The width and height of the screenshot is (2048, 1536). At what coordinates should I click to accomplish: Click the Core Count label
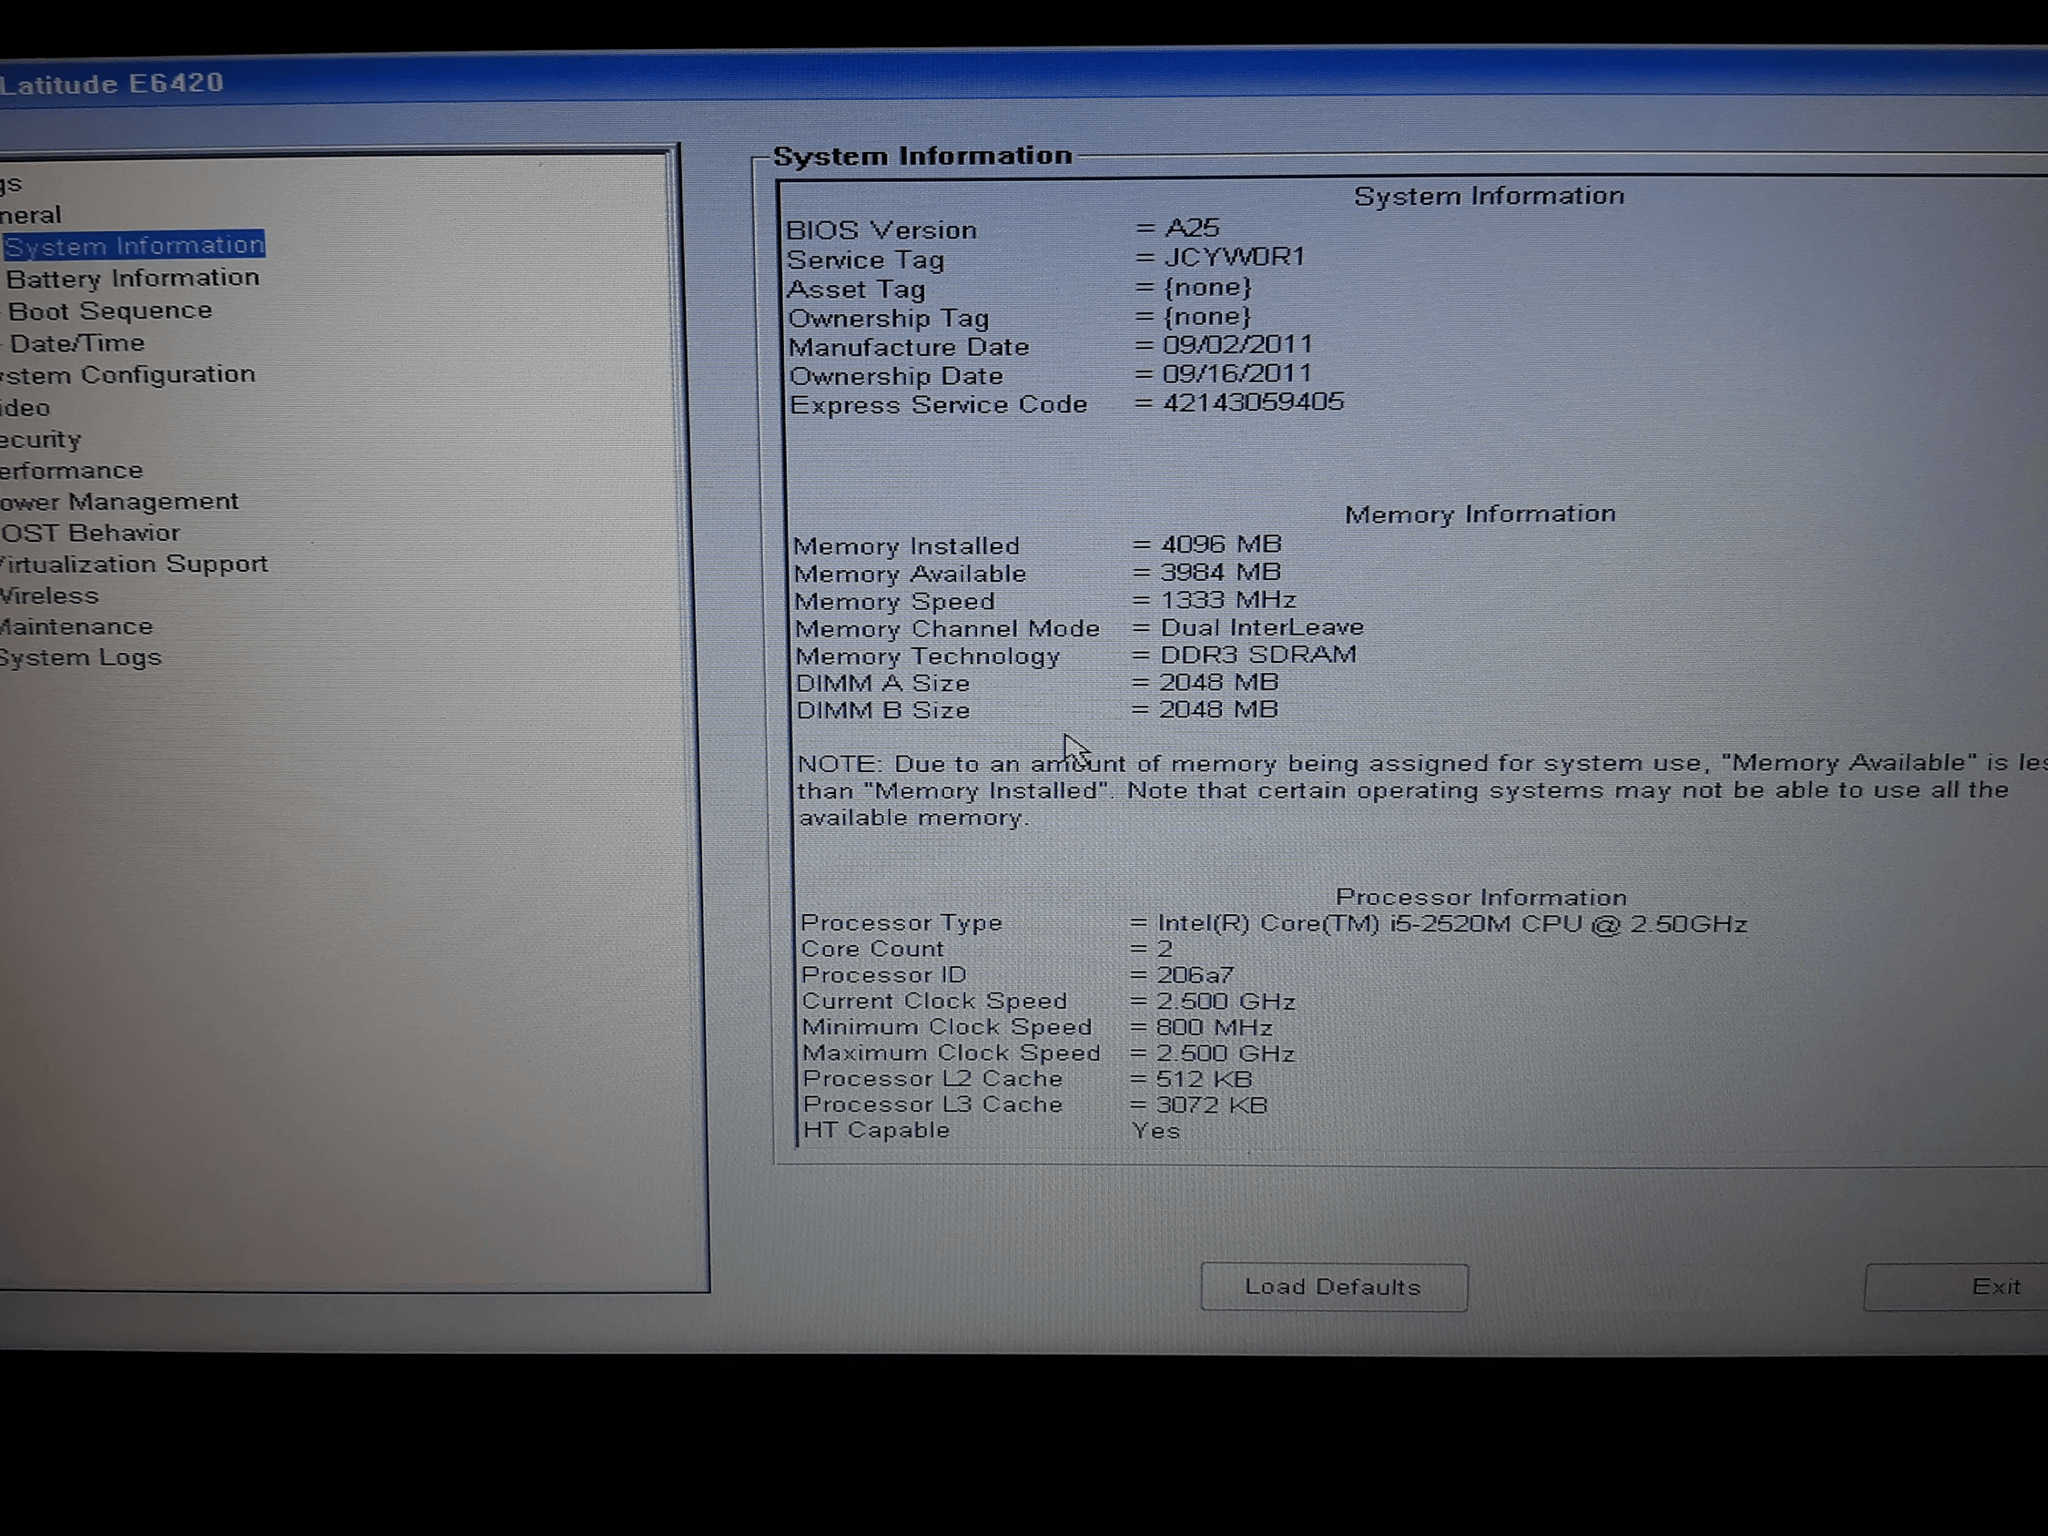pyautogui.click(x=872, y=949)
